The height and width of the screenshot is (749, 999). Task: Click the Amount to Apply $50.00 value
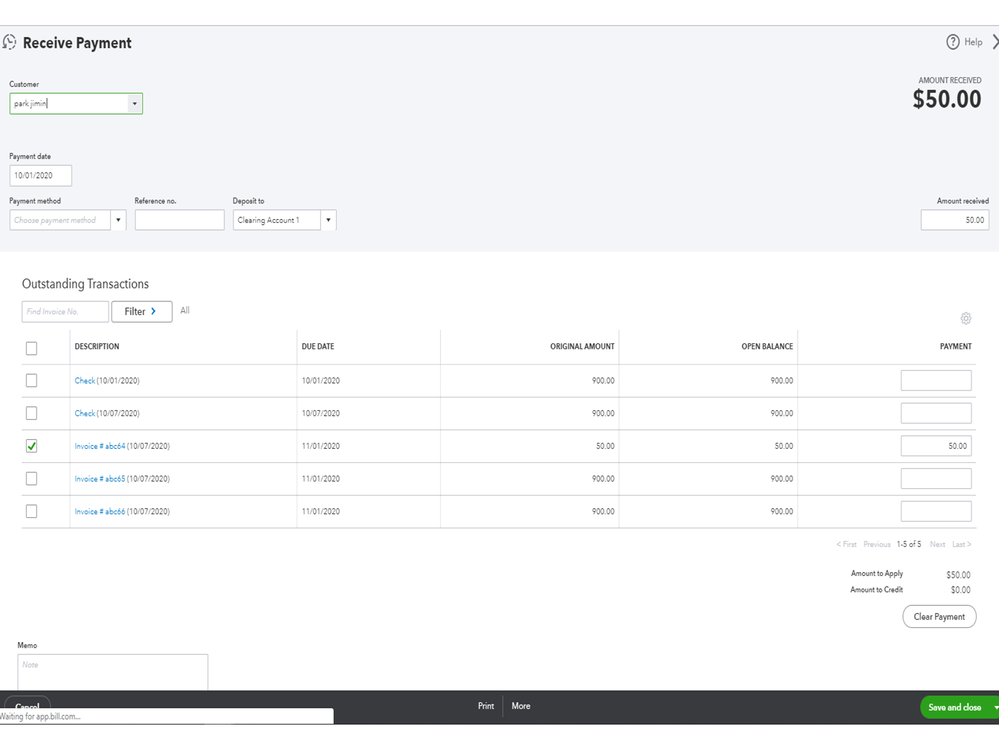[x=958, y=574]
